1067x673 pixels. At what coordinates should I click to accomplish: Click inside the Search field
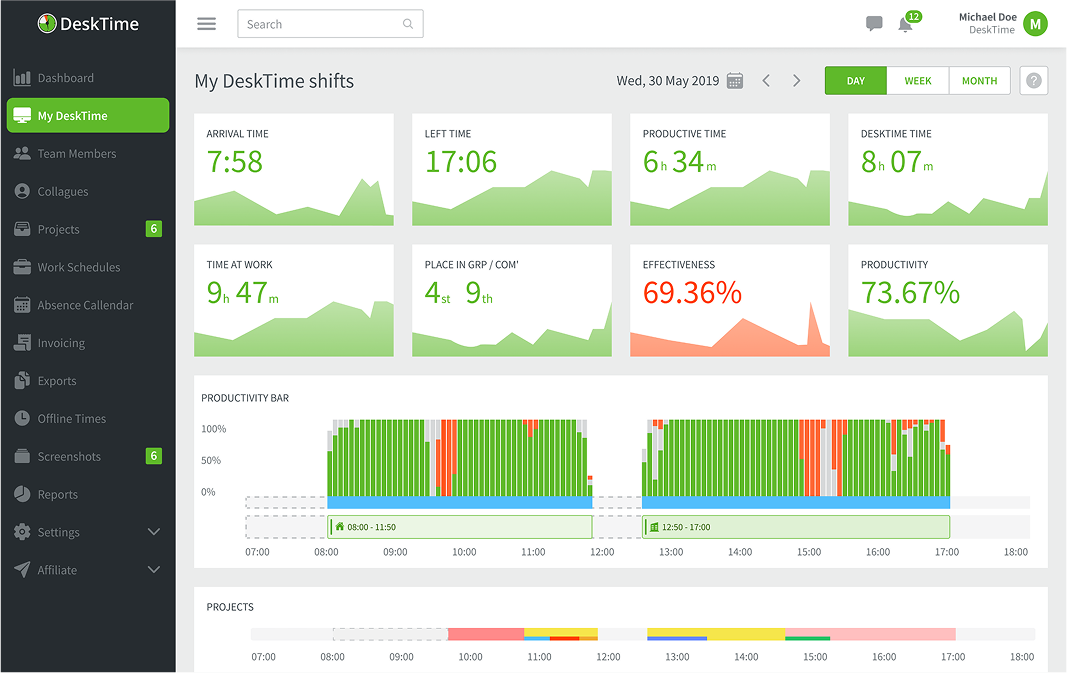tap(320, 23)
